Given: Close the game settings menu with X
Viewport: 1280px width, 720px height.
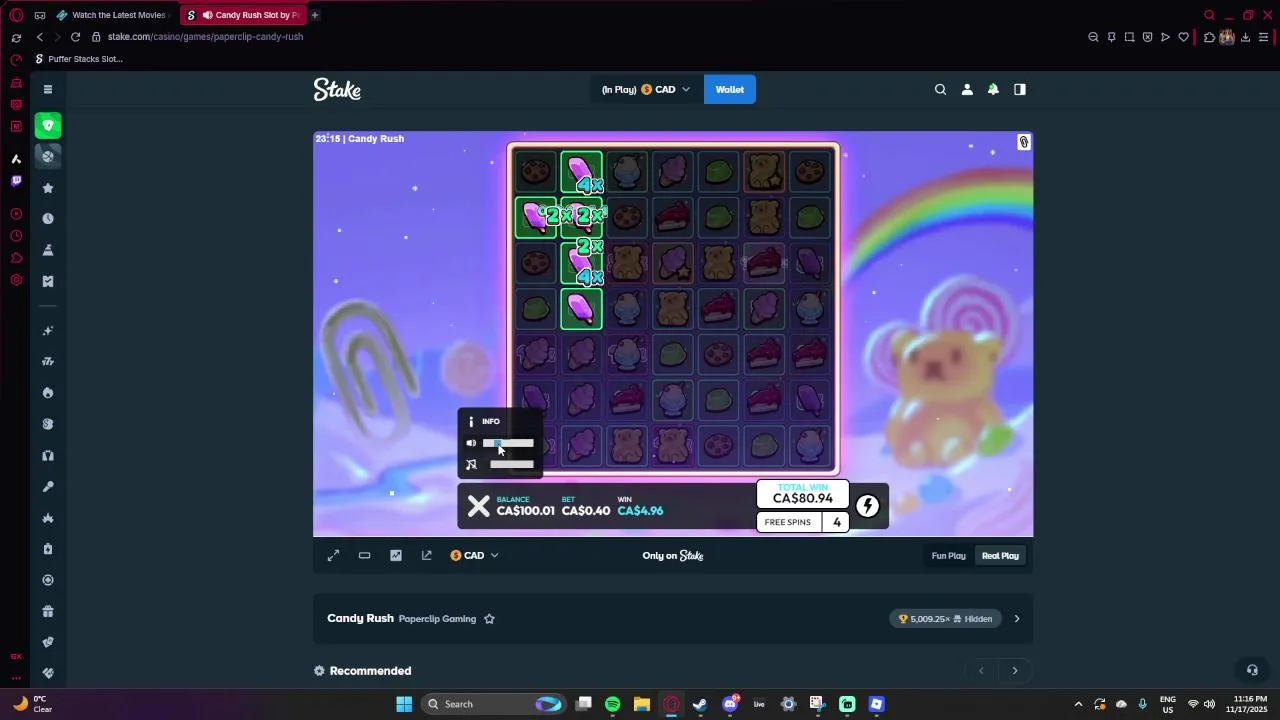Looking at the screenshot, I should pos(479,507).
